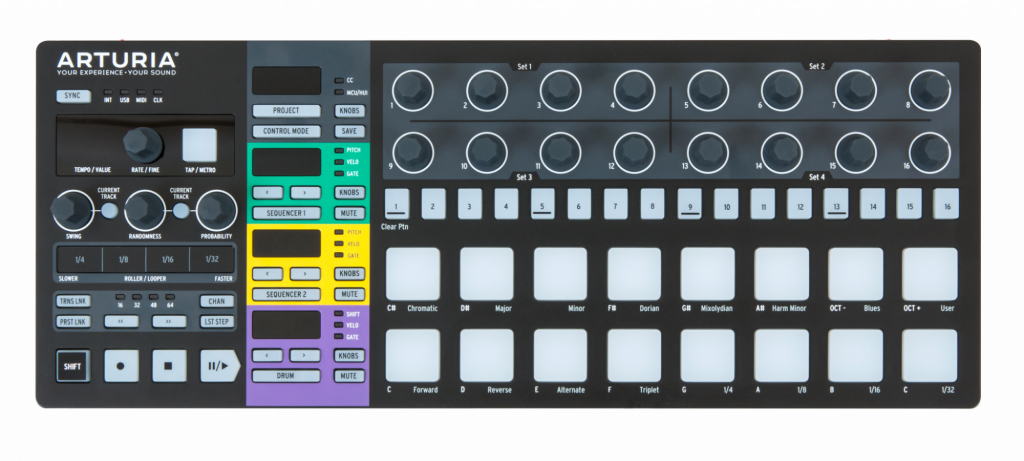1024x461 pixels.
Task: Click the Drum next pattern arrow
Action: pos(306,356)
